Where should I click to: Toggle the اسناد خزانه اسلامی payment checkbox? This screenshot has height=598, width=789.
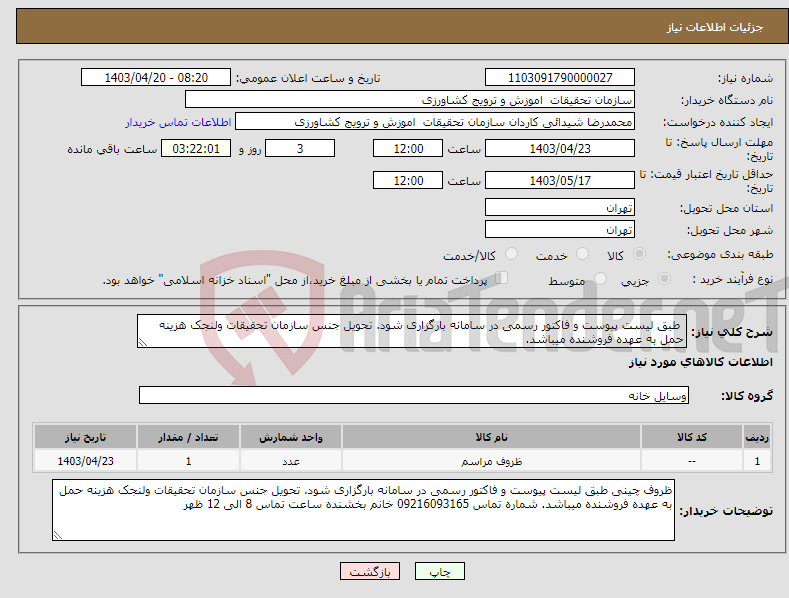click(502, 277)
